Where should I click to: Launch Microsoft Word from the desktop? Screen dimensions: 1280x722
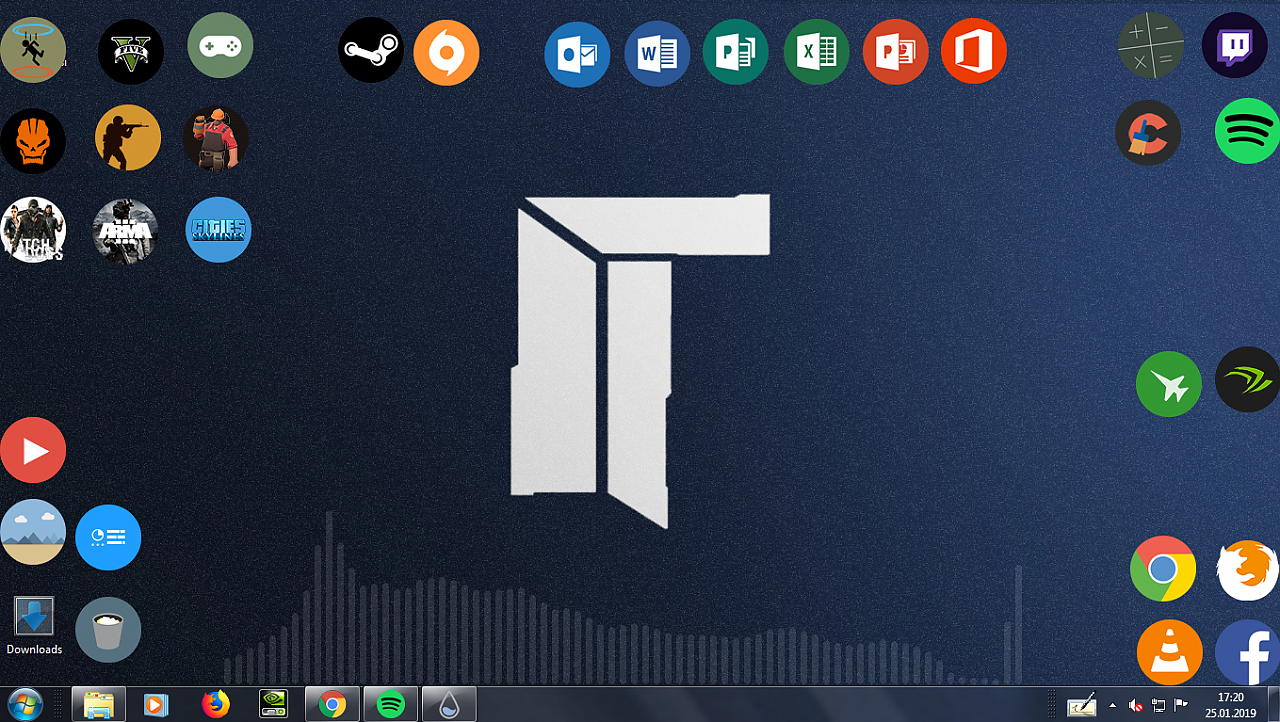[x=657, y=54]
